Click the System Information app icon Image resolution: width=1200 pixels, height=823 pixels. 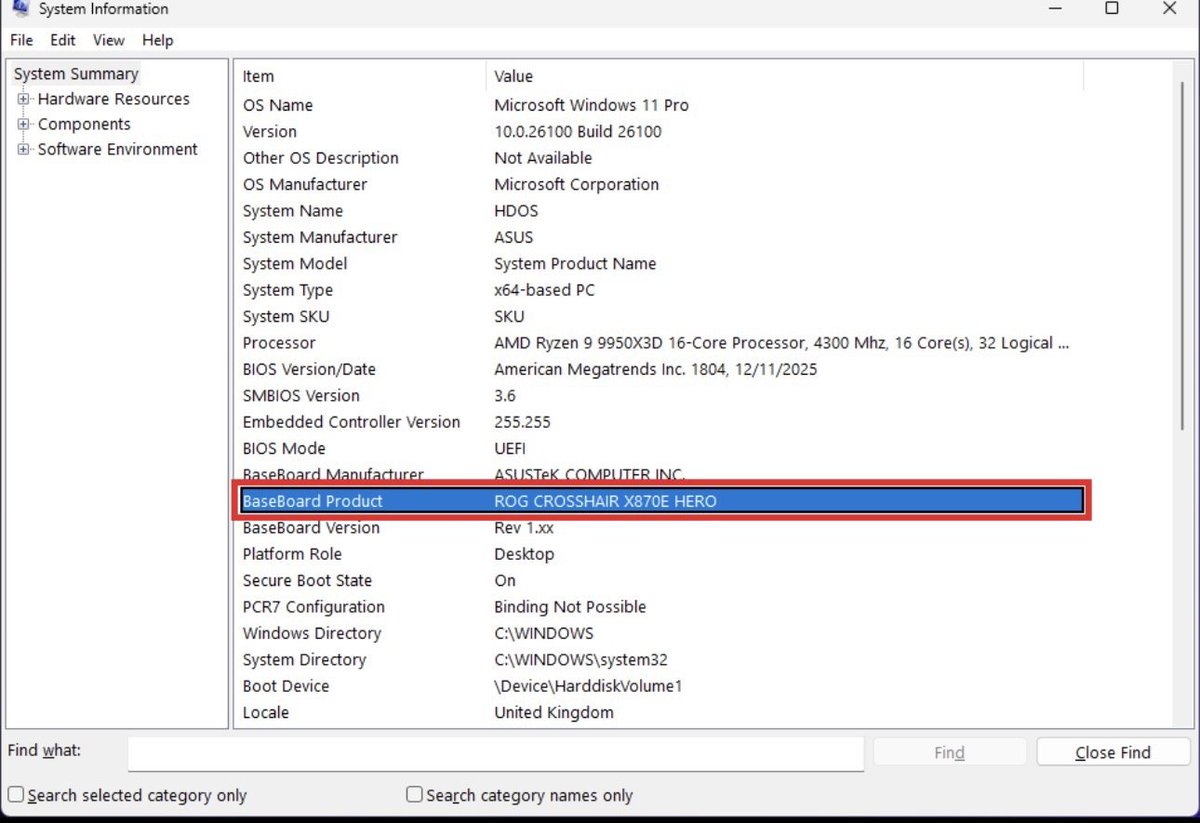click(x=19, y=8)
